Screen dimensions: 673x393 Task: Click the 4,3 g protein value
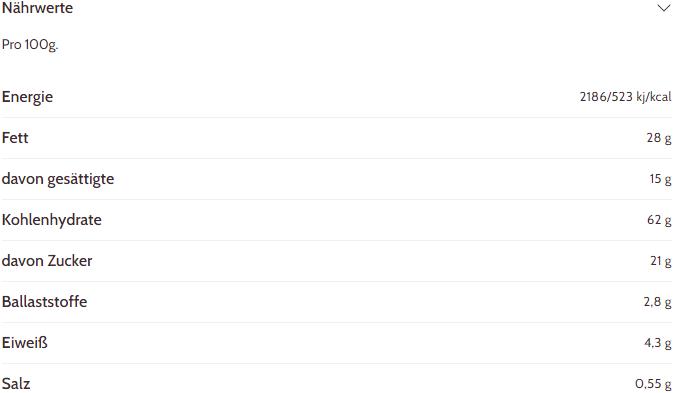(x=658, y=343)
